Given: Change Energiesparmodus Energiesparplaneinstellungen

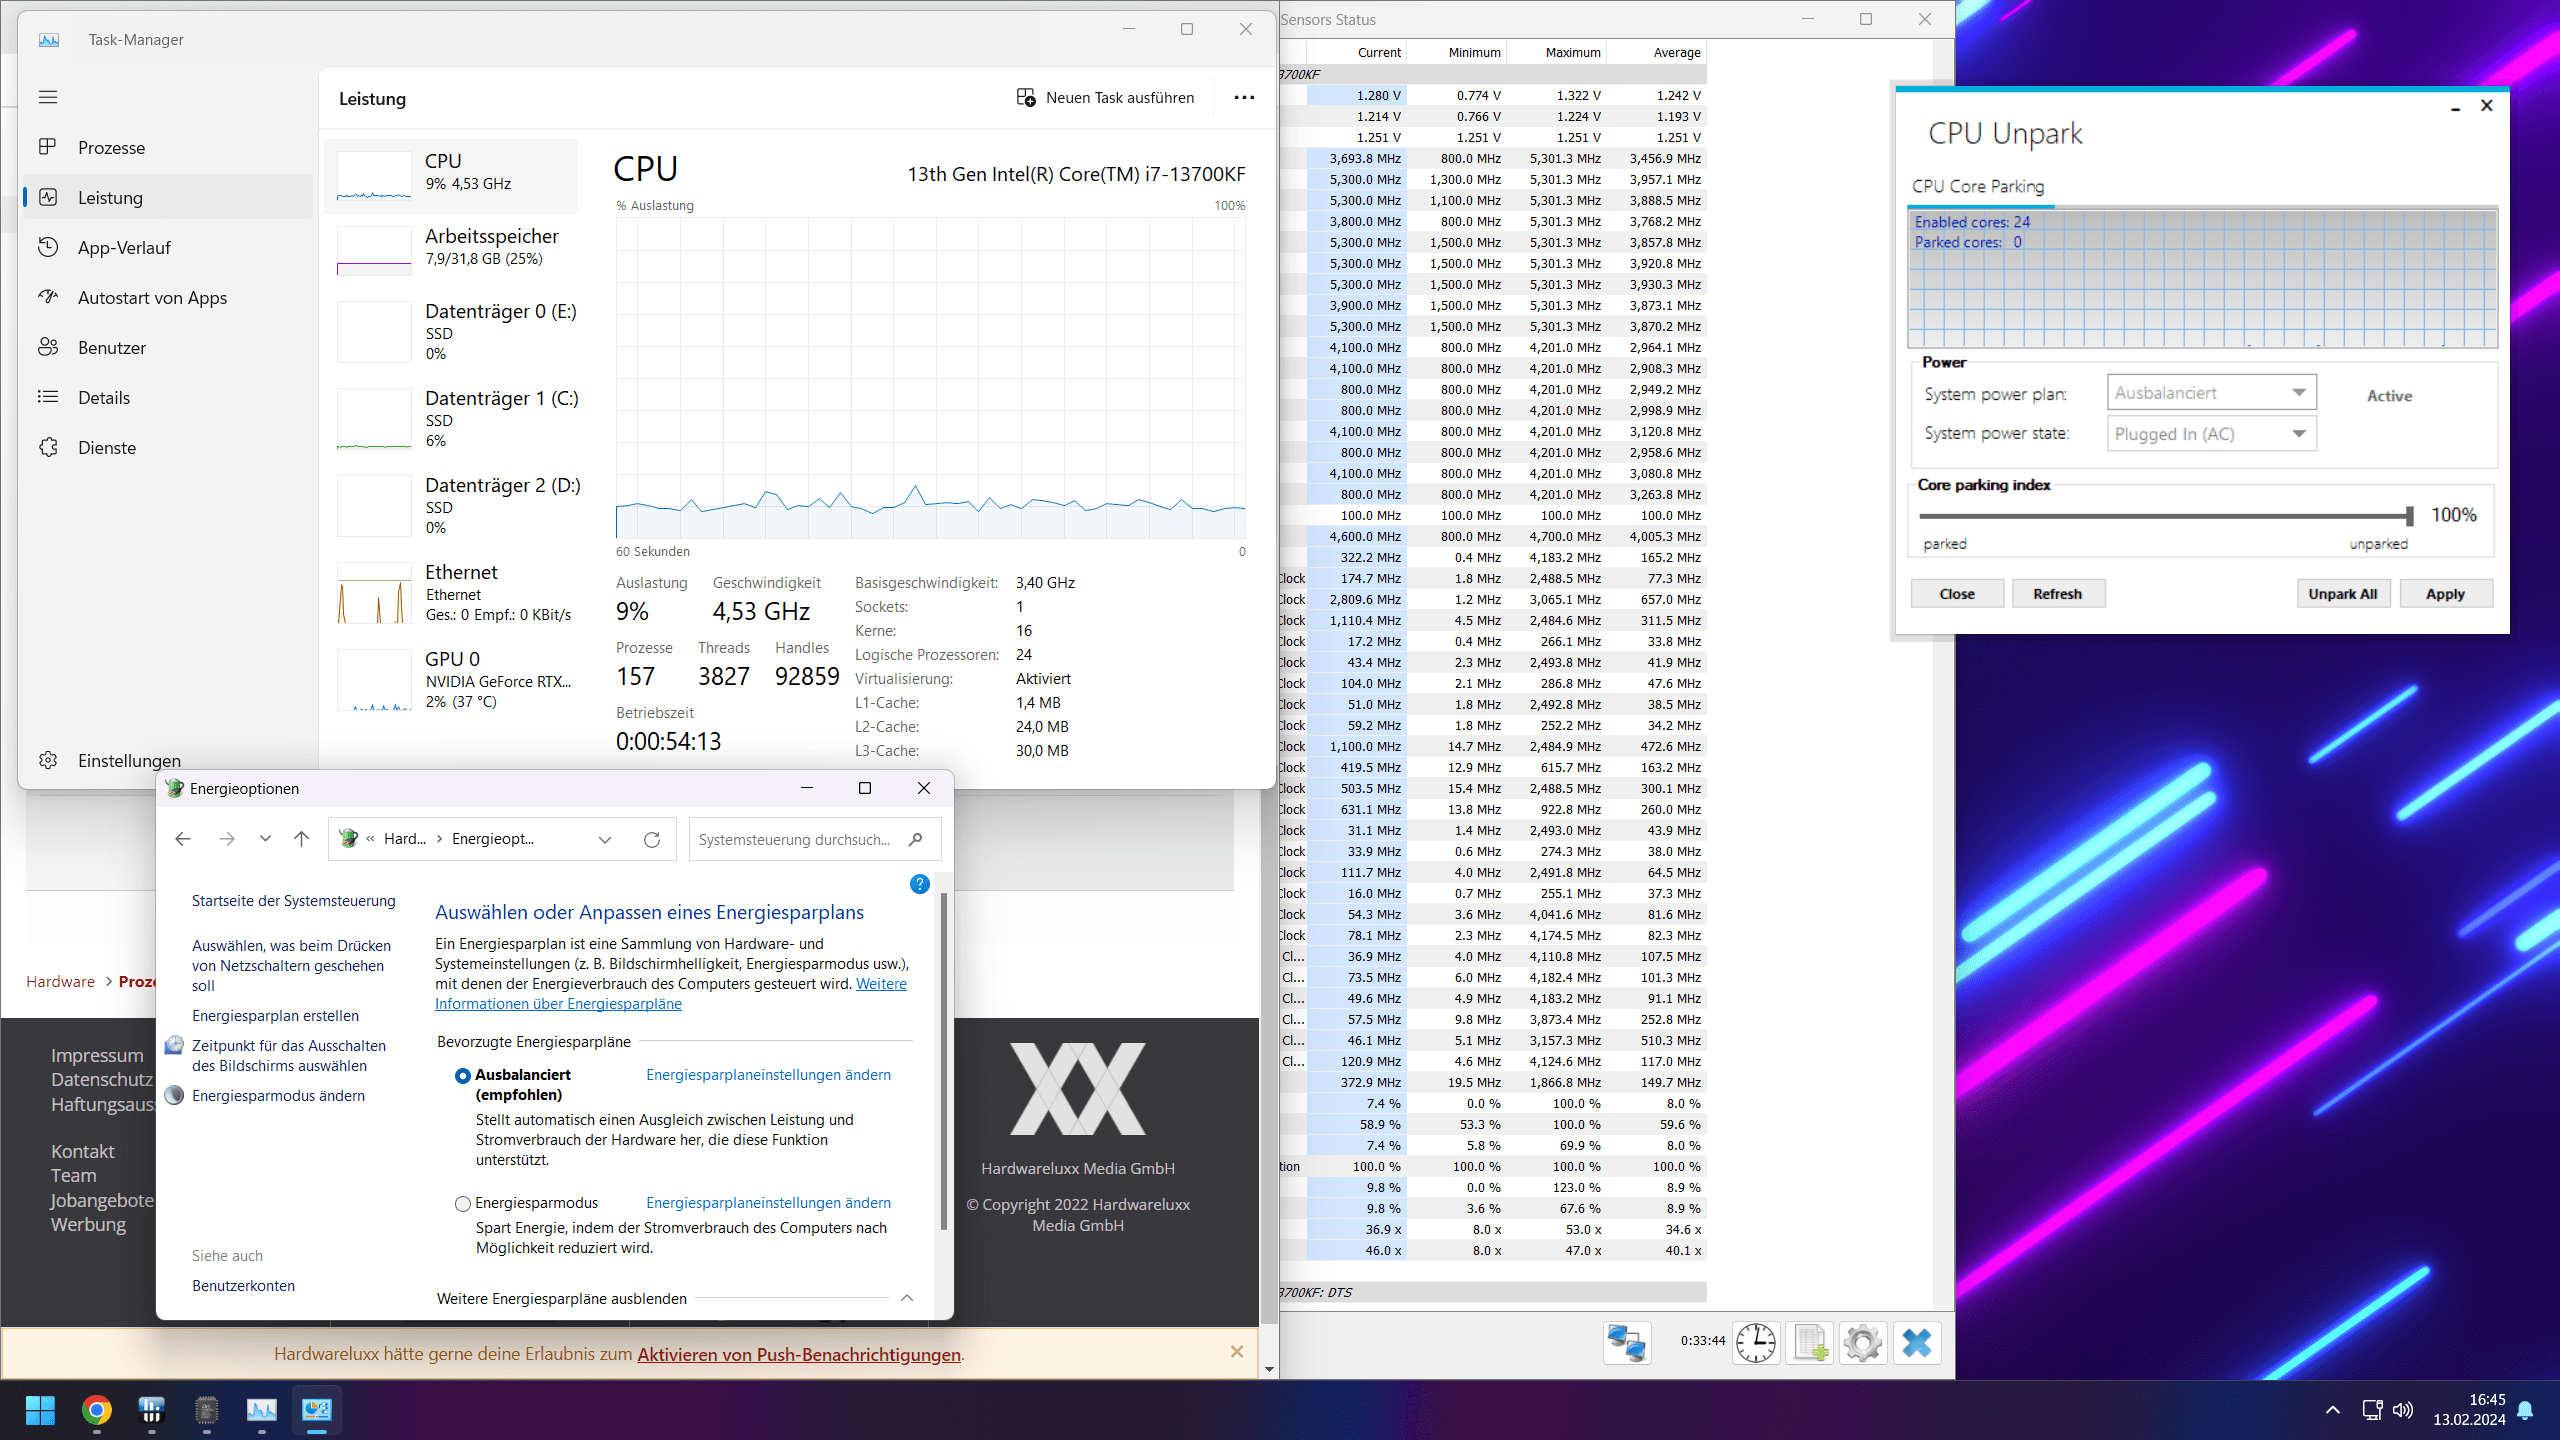Looking at the screenshot, I should point(768,1203).
